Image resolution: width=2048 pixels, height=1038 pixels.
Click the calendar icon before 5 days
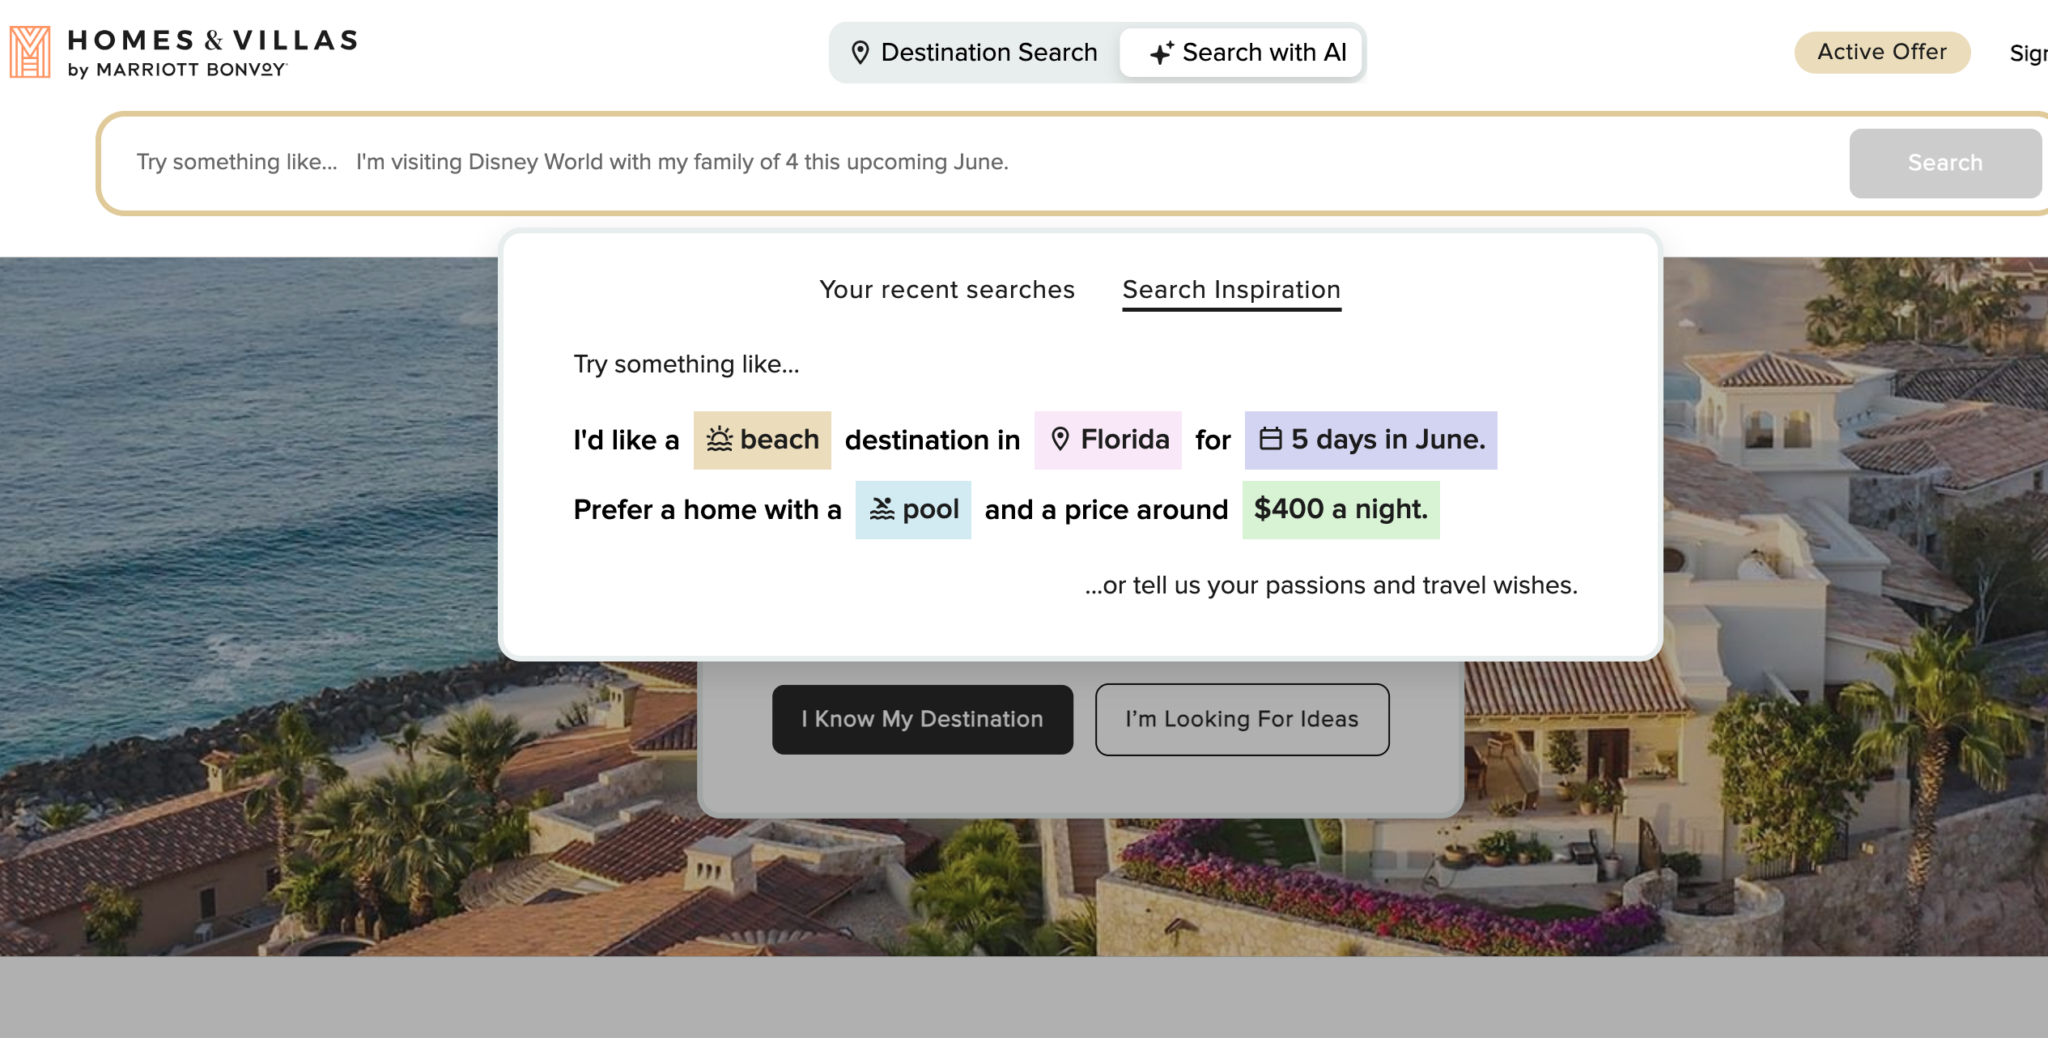[x=1270, y=439]
